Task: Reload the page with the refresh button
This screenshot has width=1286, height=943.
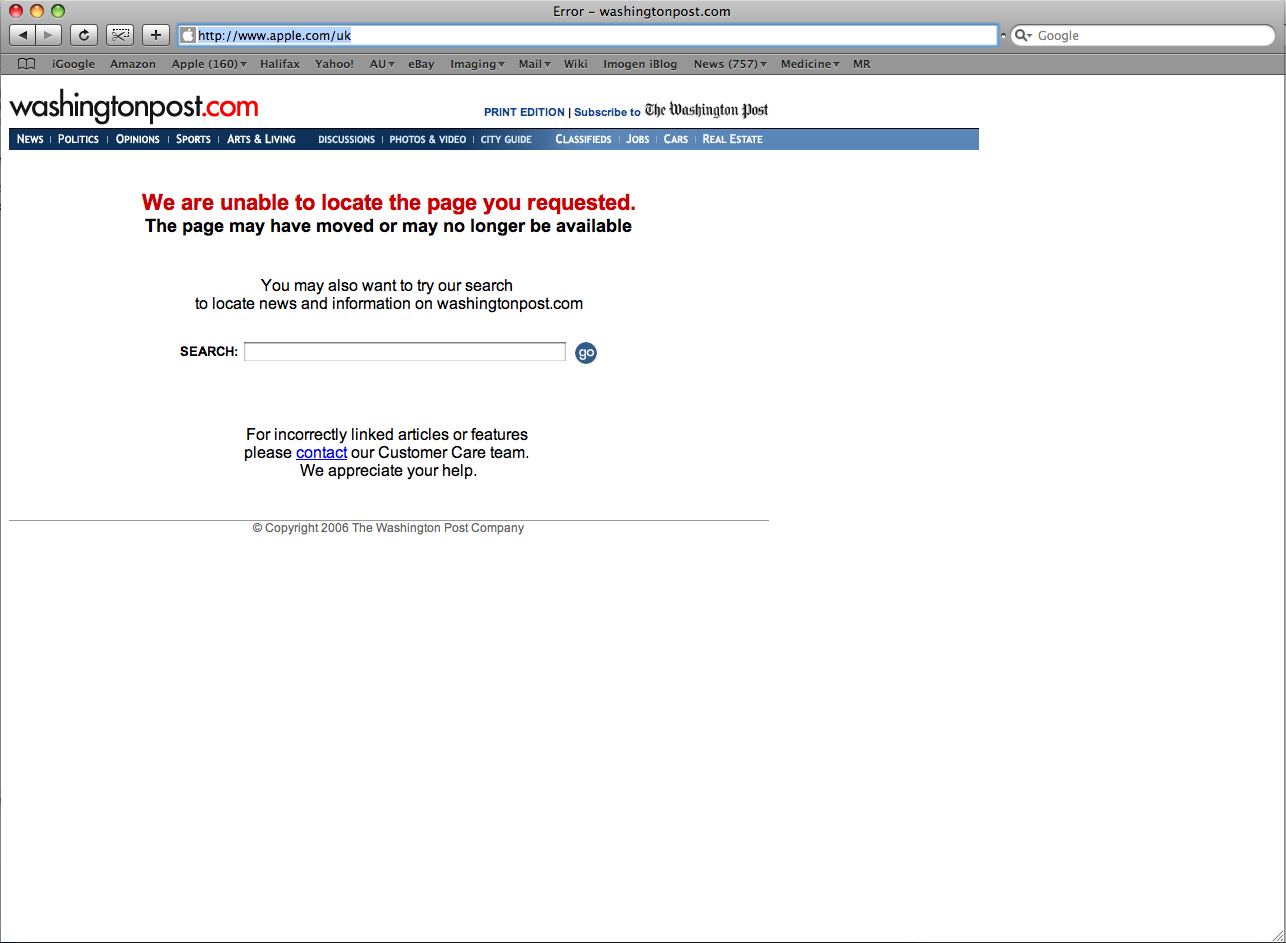Action: 84,35
